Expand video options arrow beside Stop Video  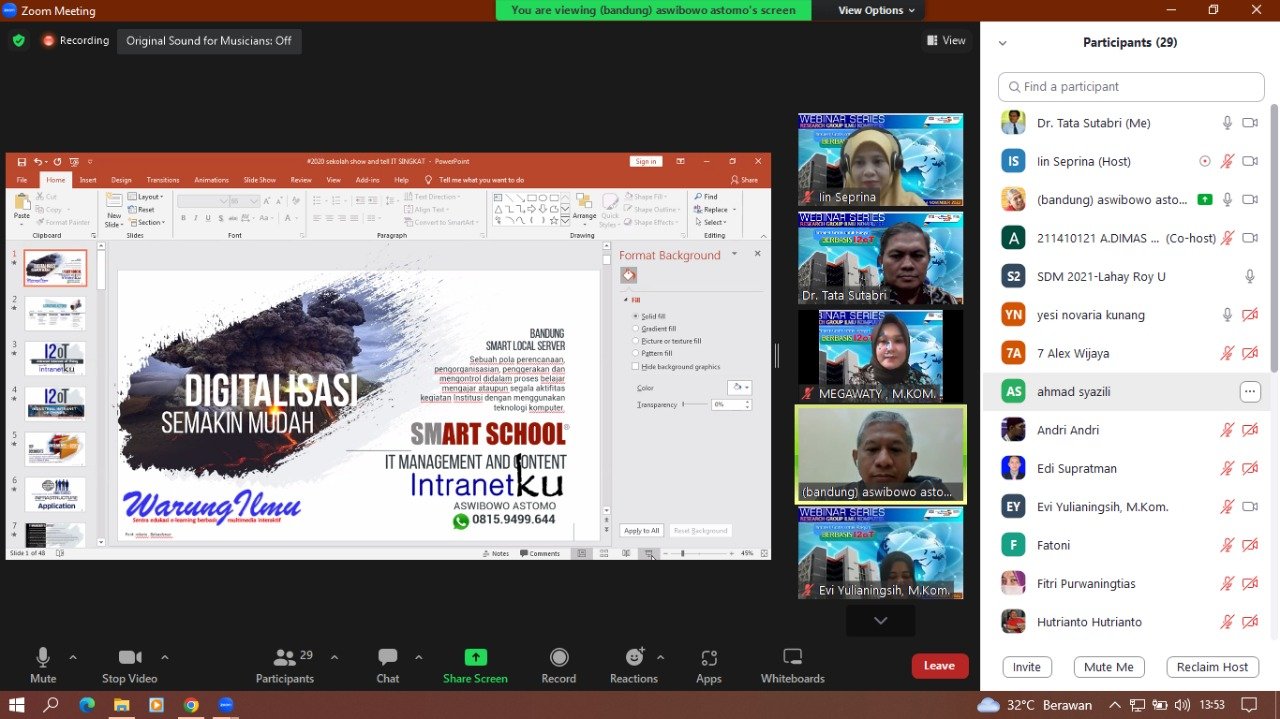(165, 657)
